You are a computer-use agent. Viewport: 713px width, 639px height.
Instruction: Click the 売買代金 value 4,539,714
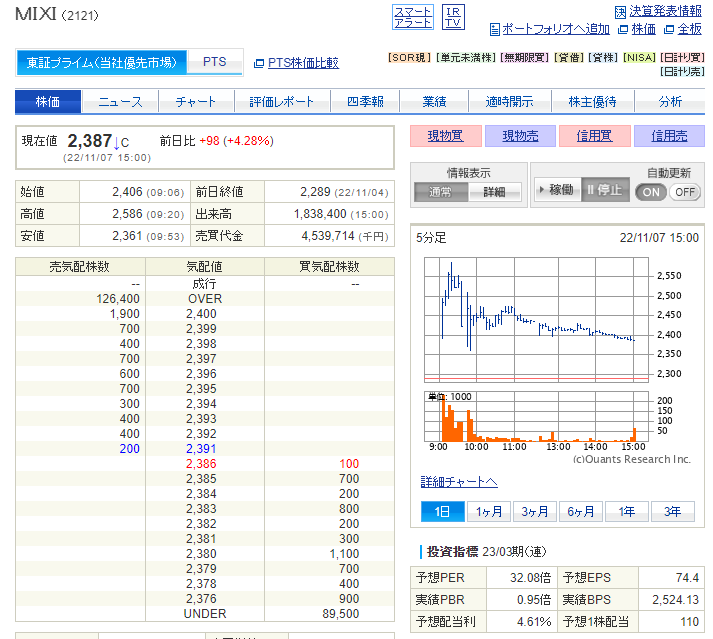point(328,236)
